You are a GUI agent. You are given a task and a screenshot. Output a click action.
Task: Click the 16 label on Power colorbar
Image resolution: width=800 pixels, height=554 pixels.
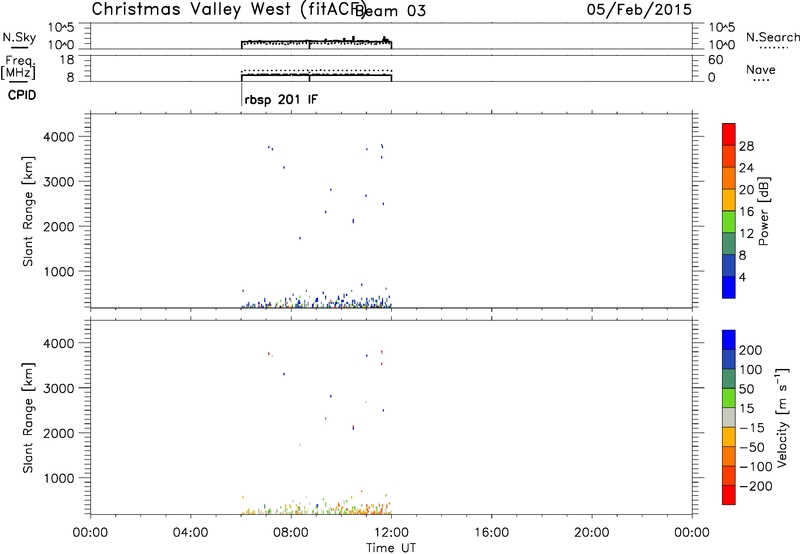[746, 212]
